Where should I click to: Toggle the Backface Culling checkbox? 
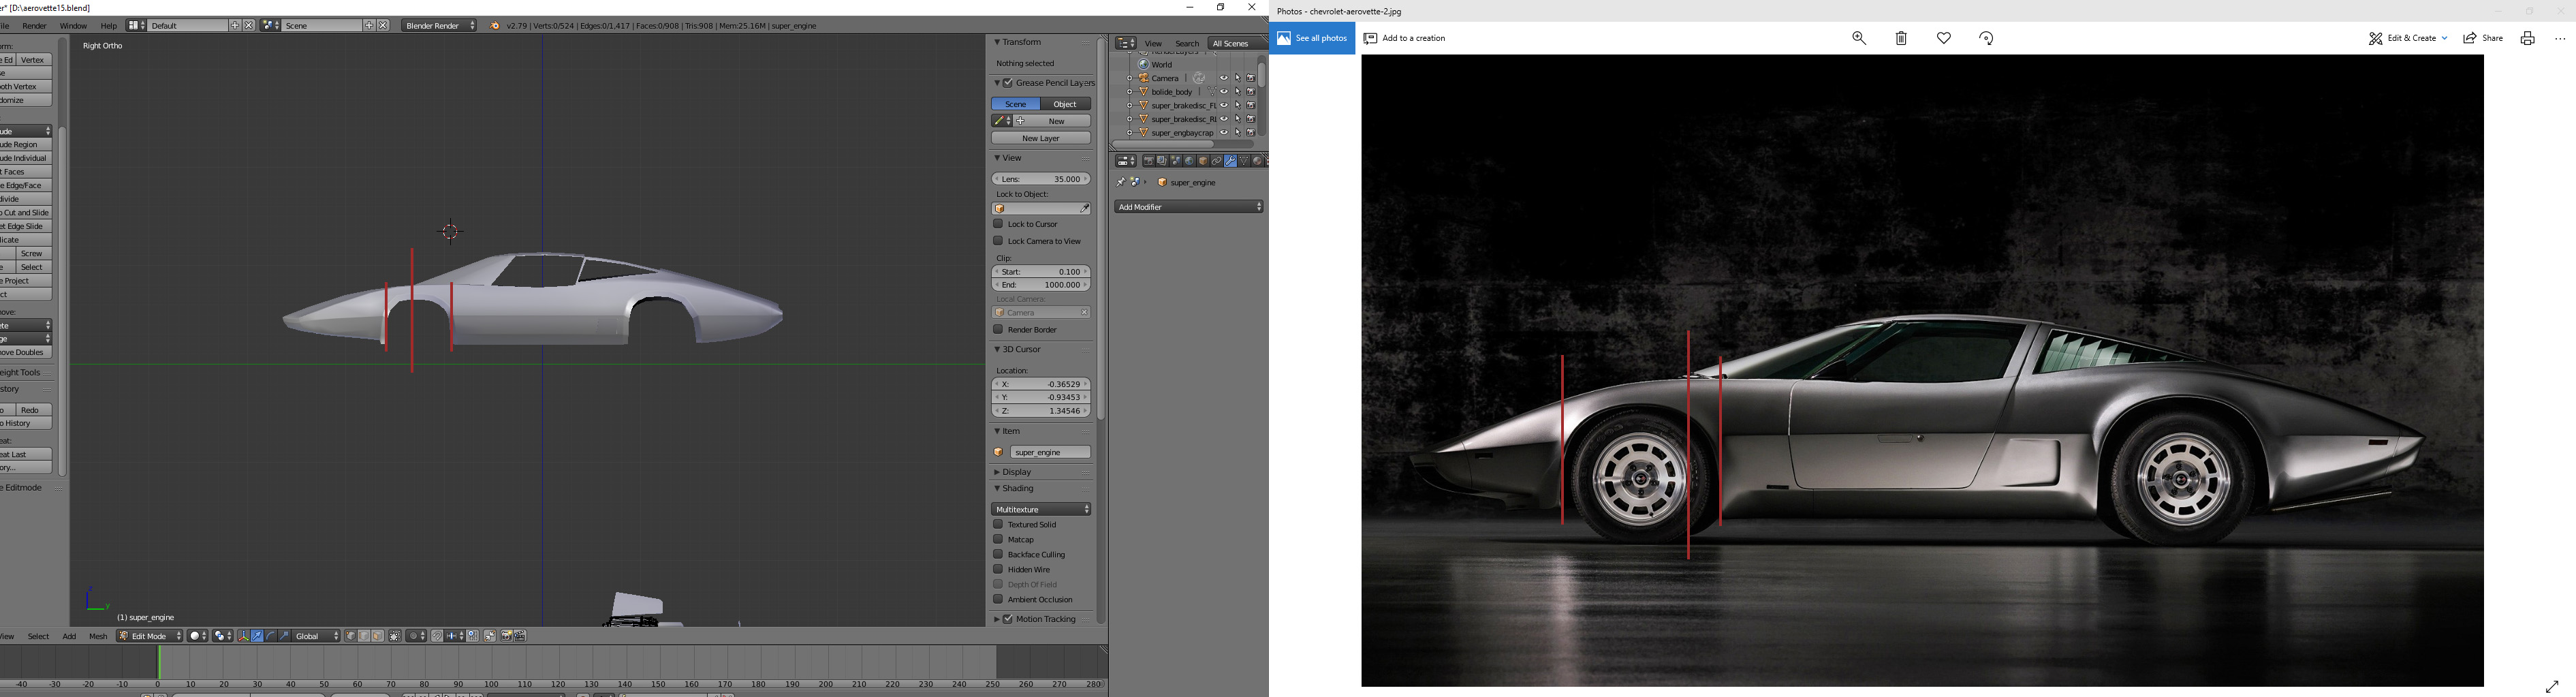(998, 554)
